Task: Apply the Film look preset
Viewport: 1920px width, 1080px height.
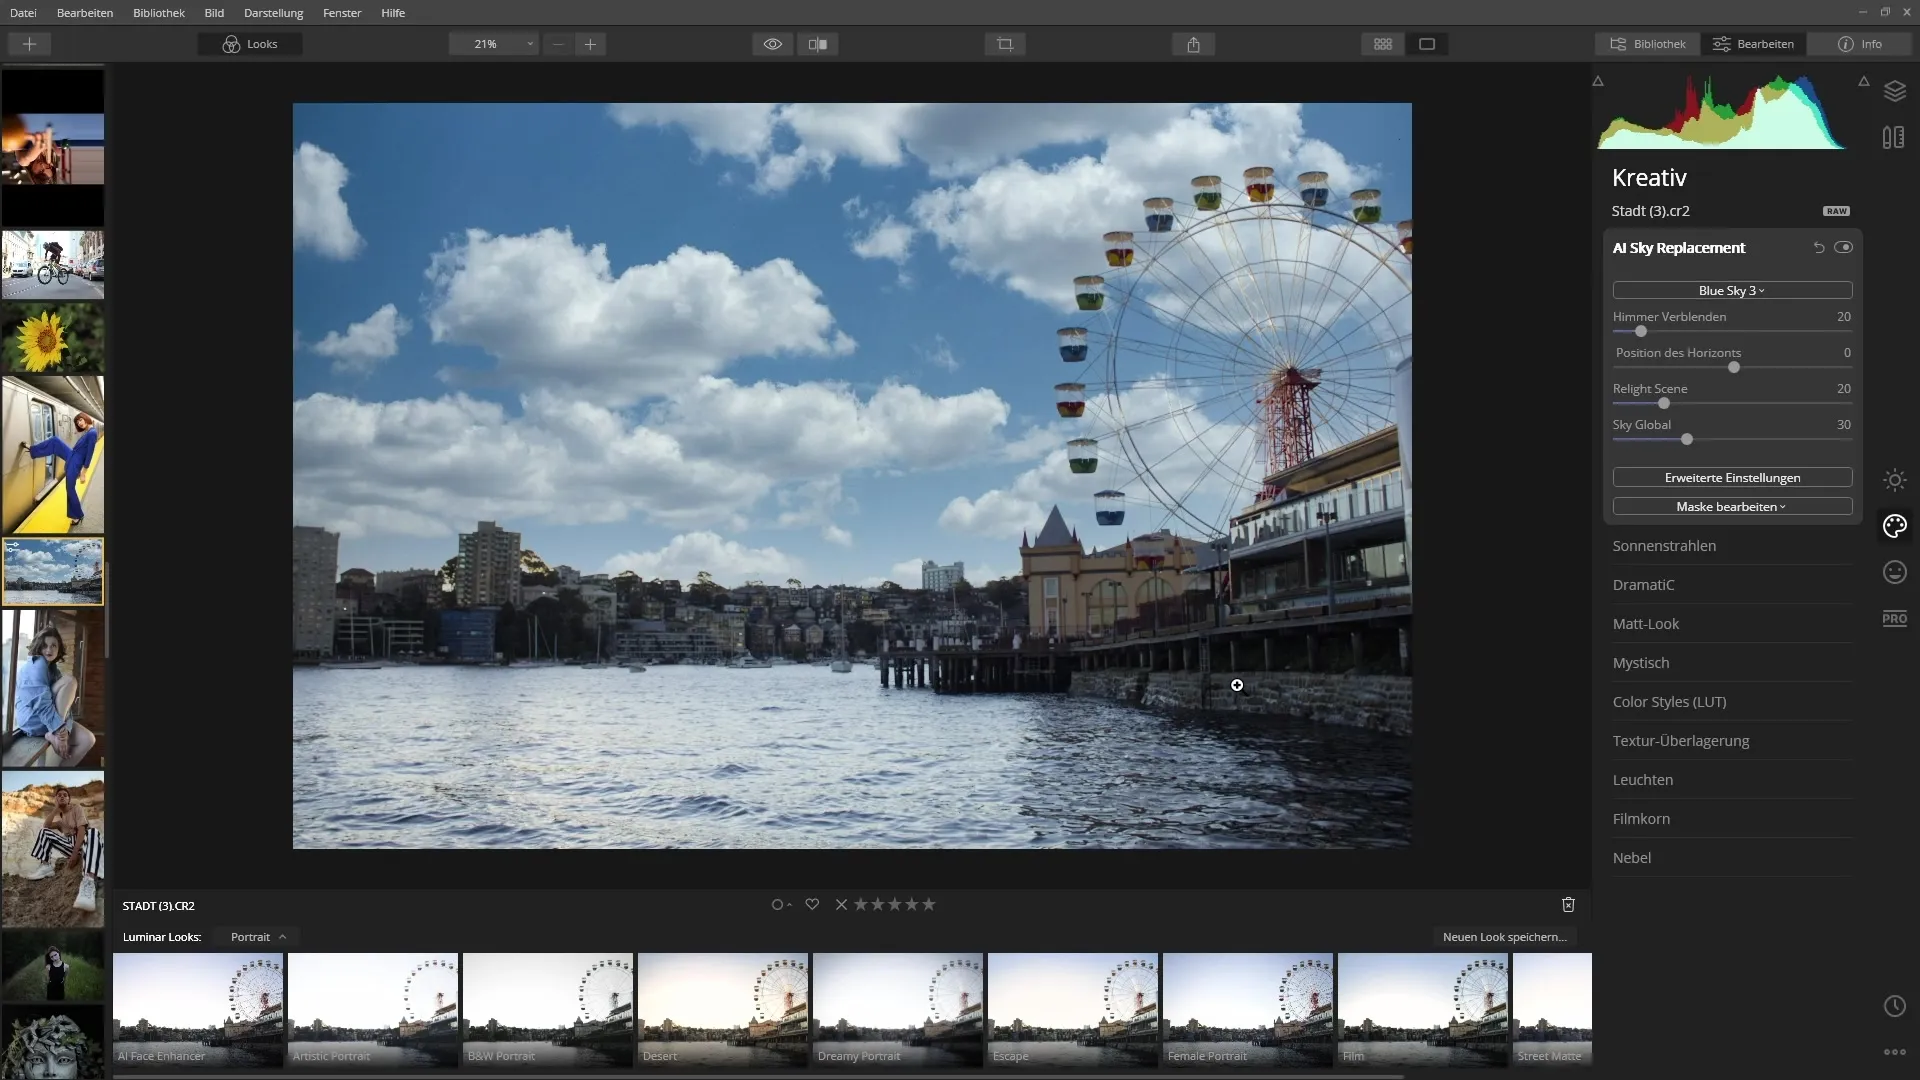Action: 1423,1009
